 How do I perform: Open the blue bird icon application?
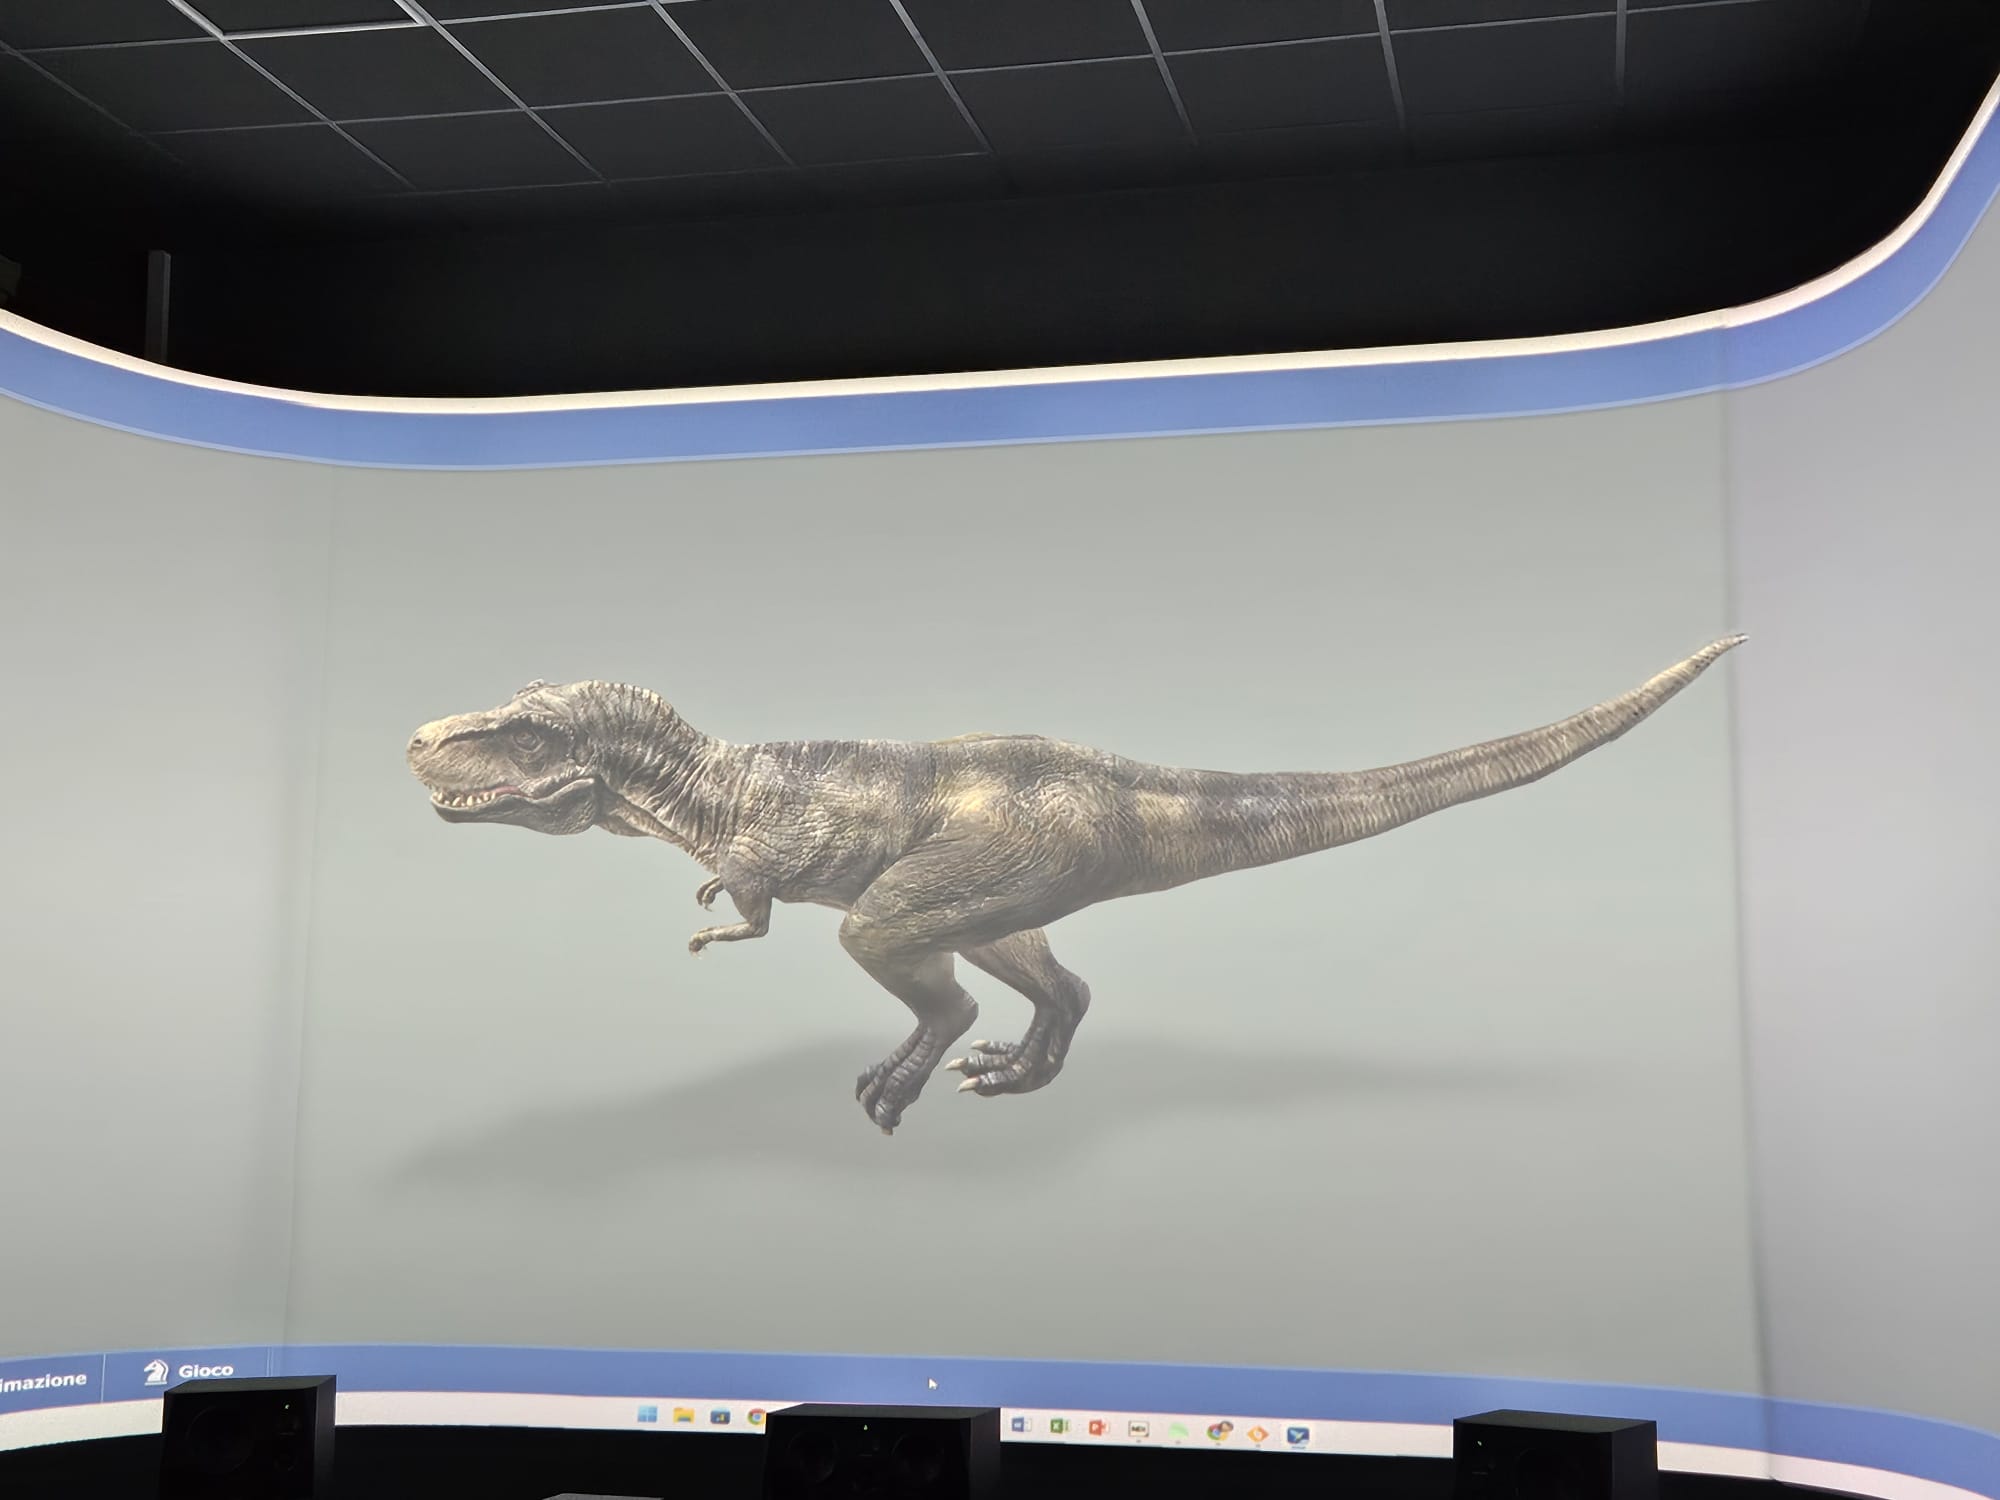pos(1298,1436)
